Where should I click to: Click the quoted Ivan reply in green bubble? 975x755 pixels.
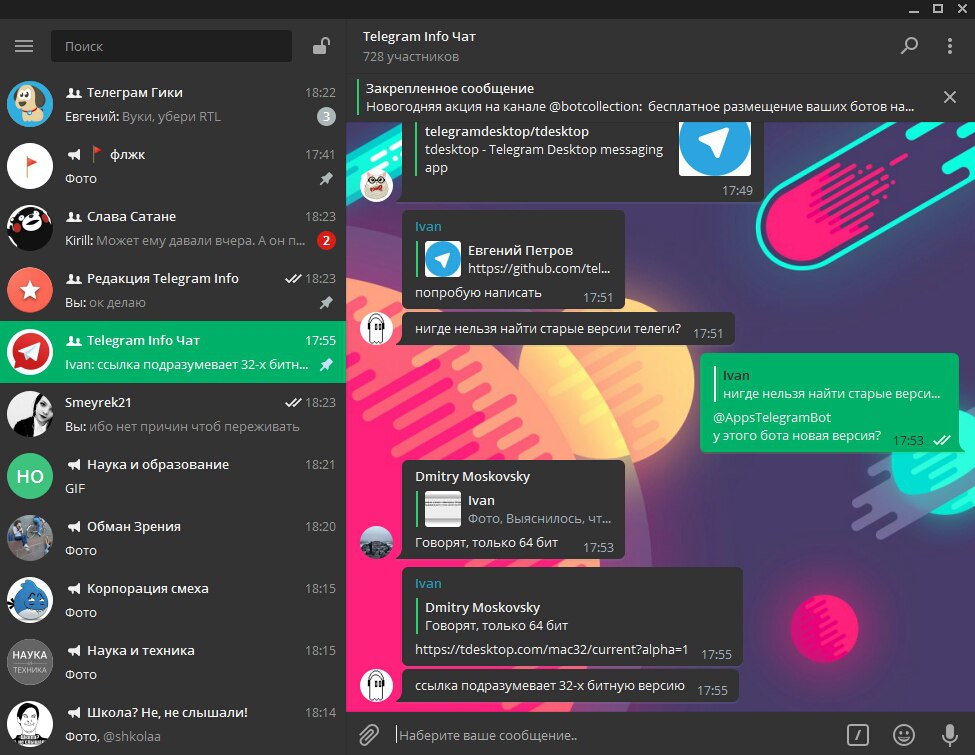[831, 384]
